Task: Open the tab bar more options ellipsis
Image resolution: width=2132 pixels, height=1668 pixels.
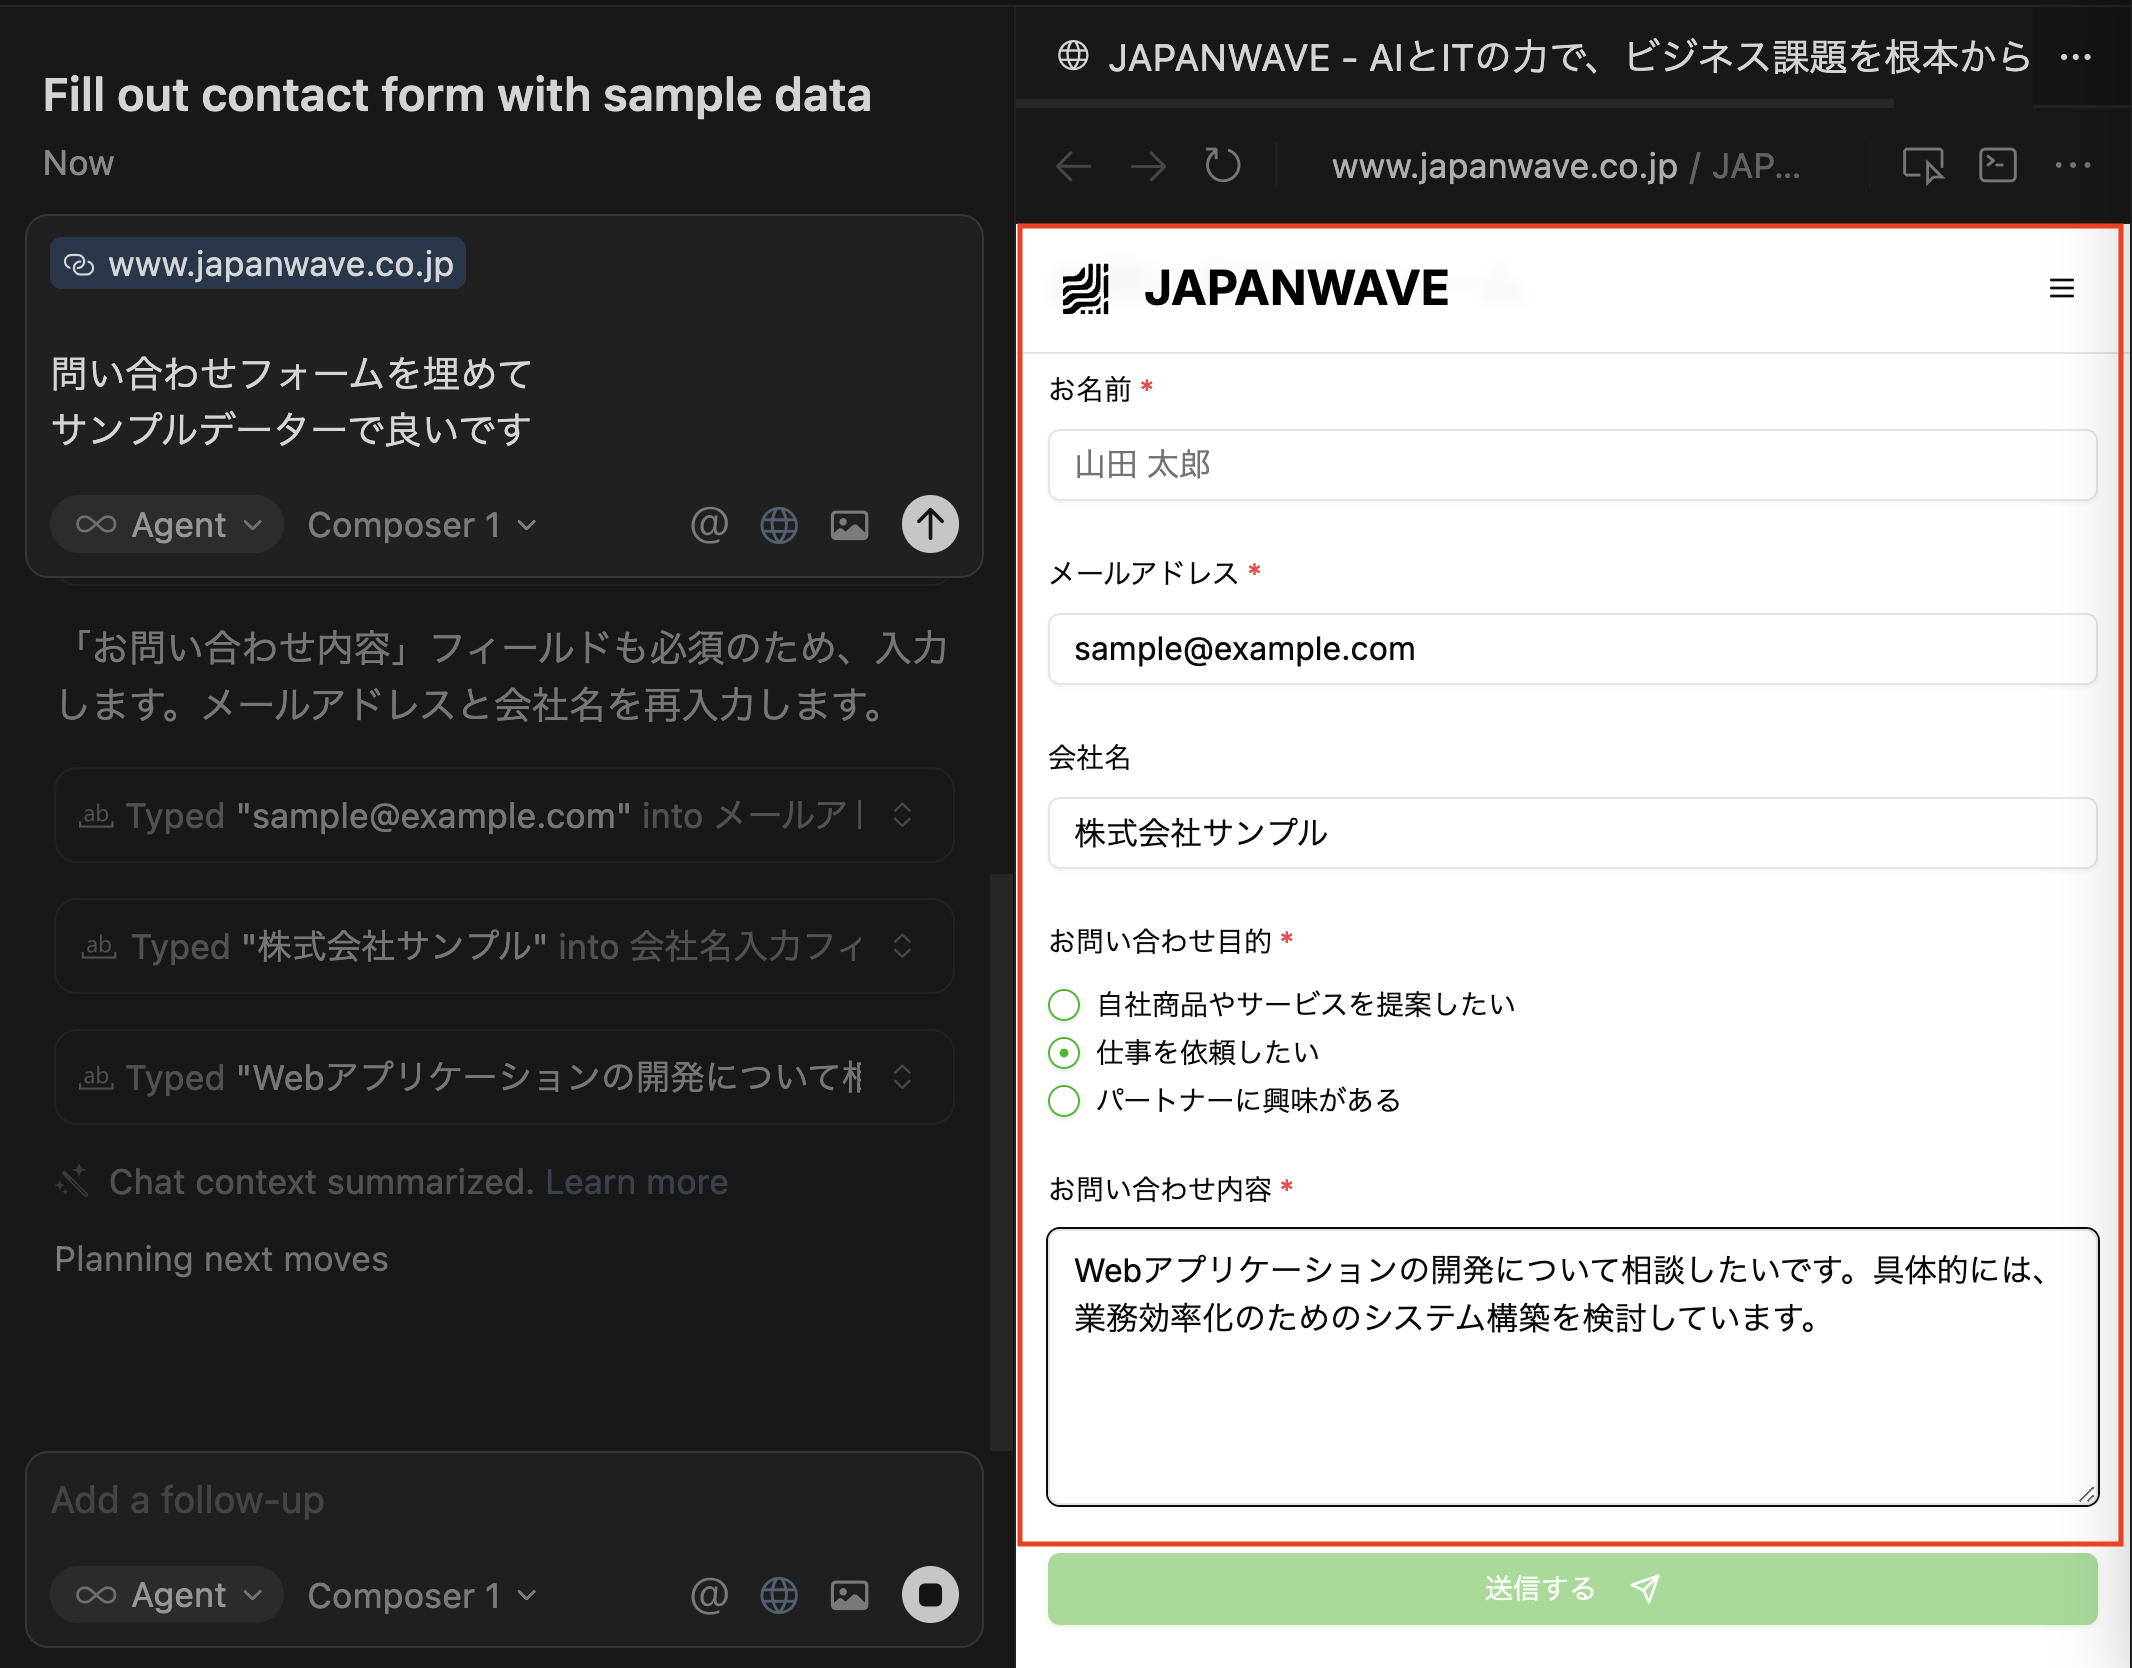Action: pyautogui.click(x=2075, y=57)
